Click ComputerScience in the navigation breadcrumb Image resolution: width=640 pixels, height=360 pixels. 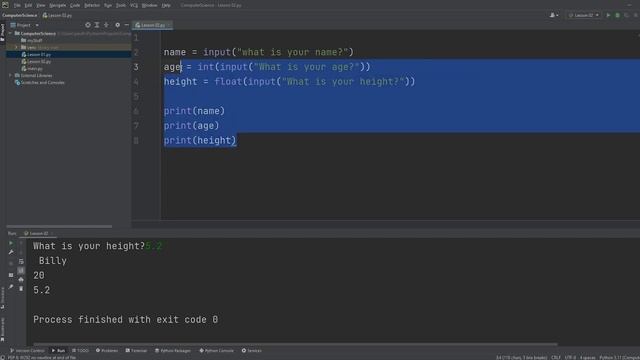point(20,15)
